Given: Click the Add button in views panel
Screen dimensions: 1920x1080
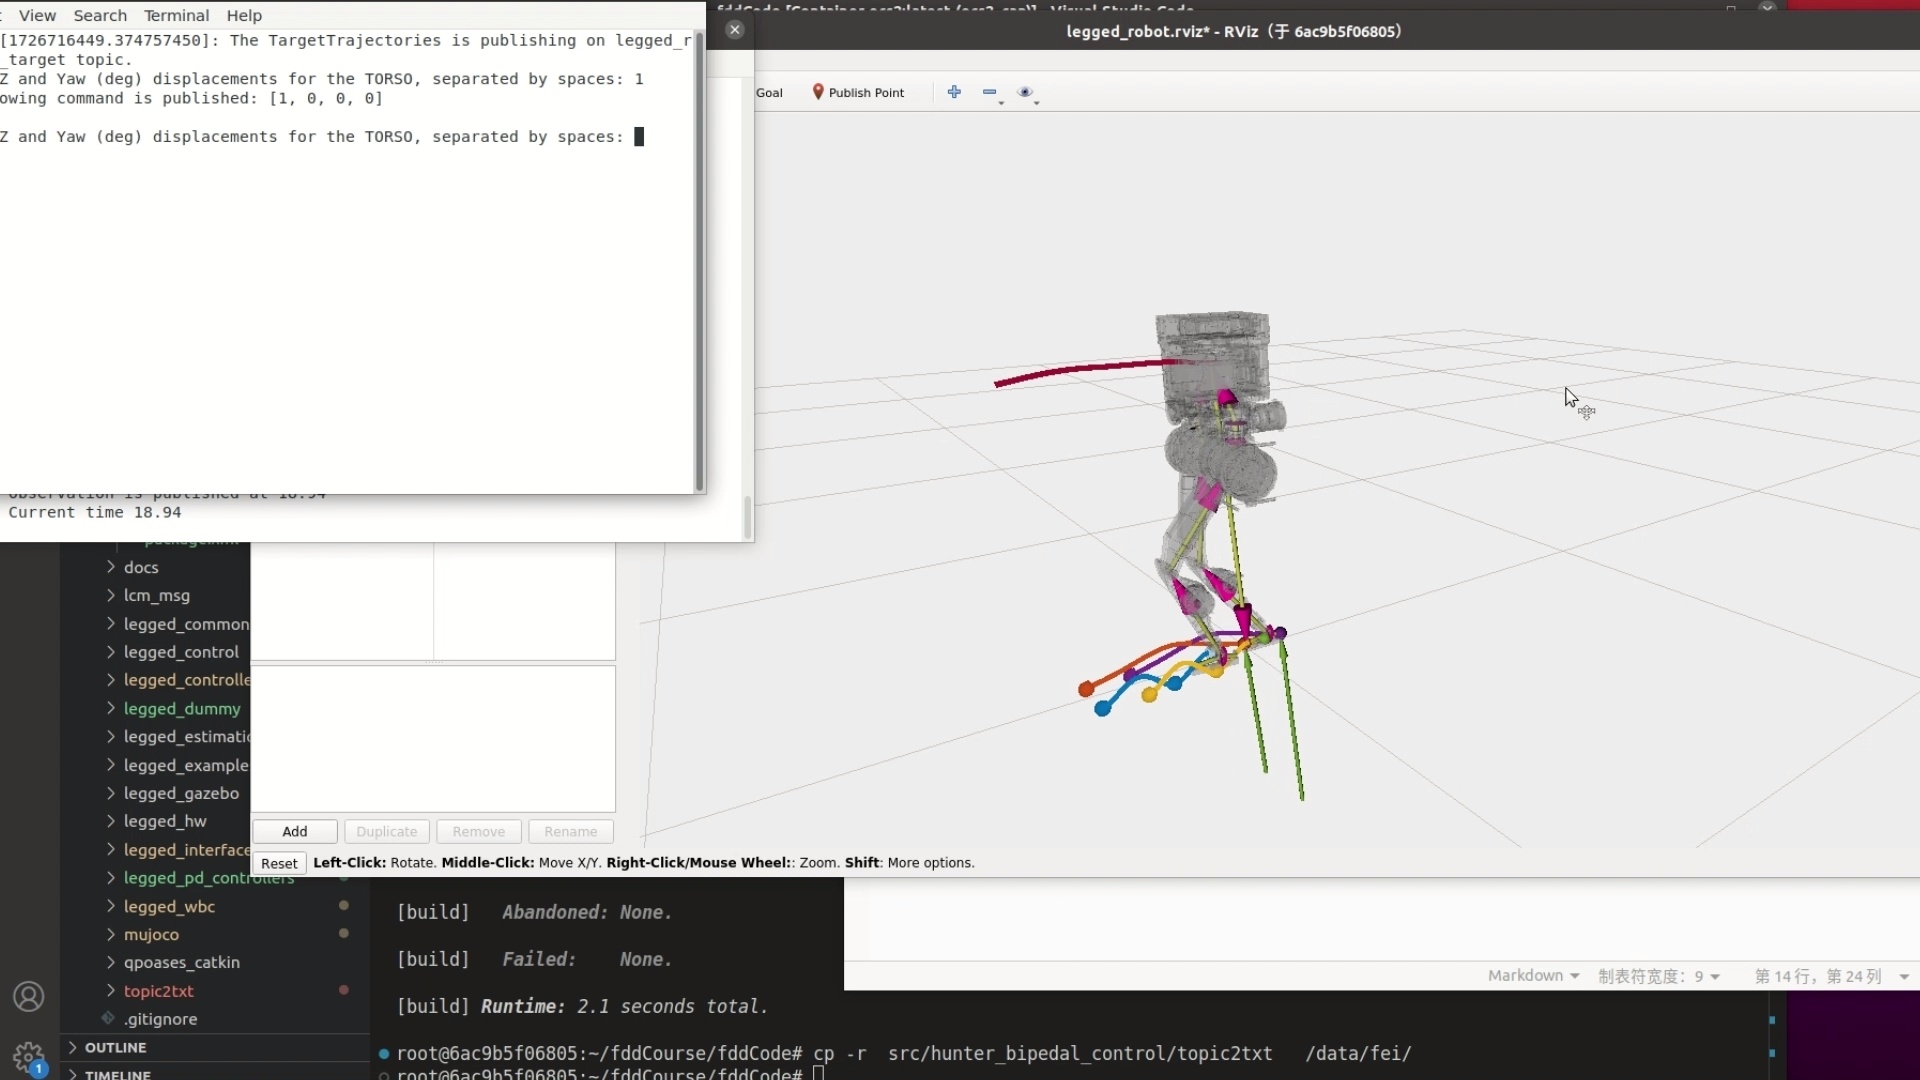Looking at the screenshot, I should (294, 831).
